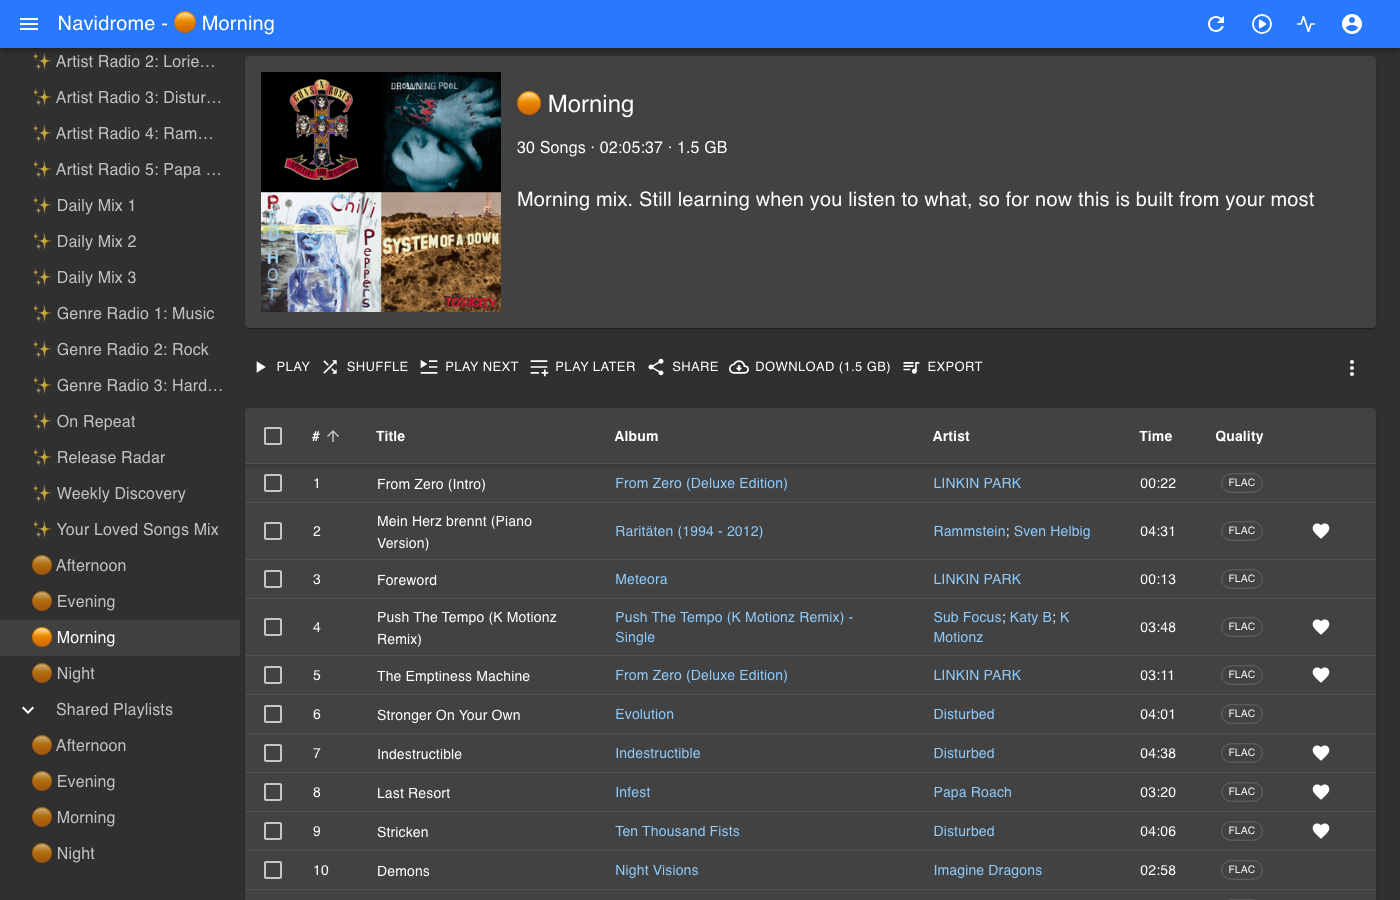Image resolution: width=1400 pixels, height=900 pixels.
Task: Click the FLAC badge on Foreword row
Action: tap(1242, 579)
